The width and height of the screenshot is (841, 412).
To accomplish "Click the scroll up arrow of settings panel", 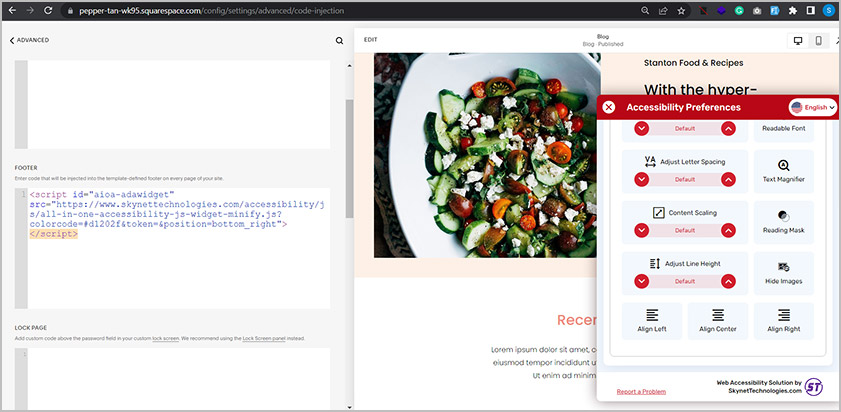I will [x=350, y=65].
